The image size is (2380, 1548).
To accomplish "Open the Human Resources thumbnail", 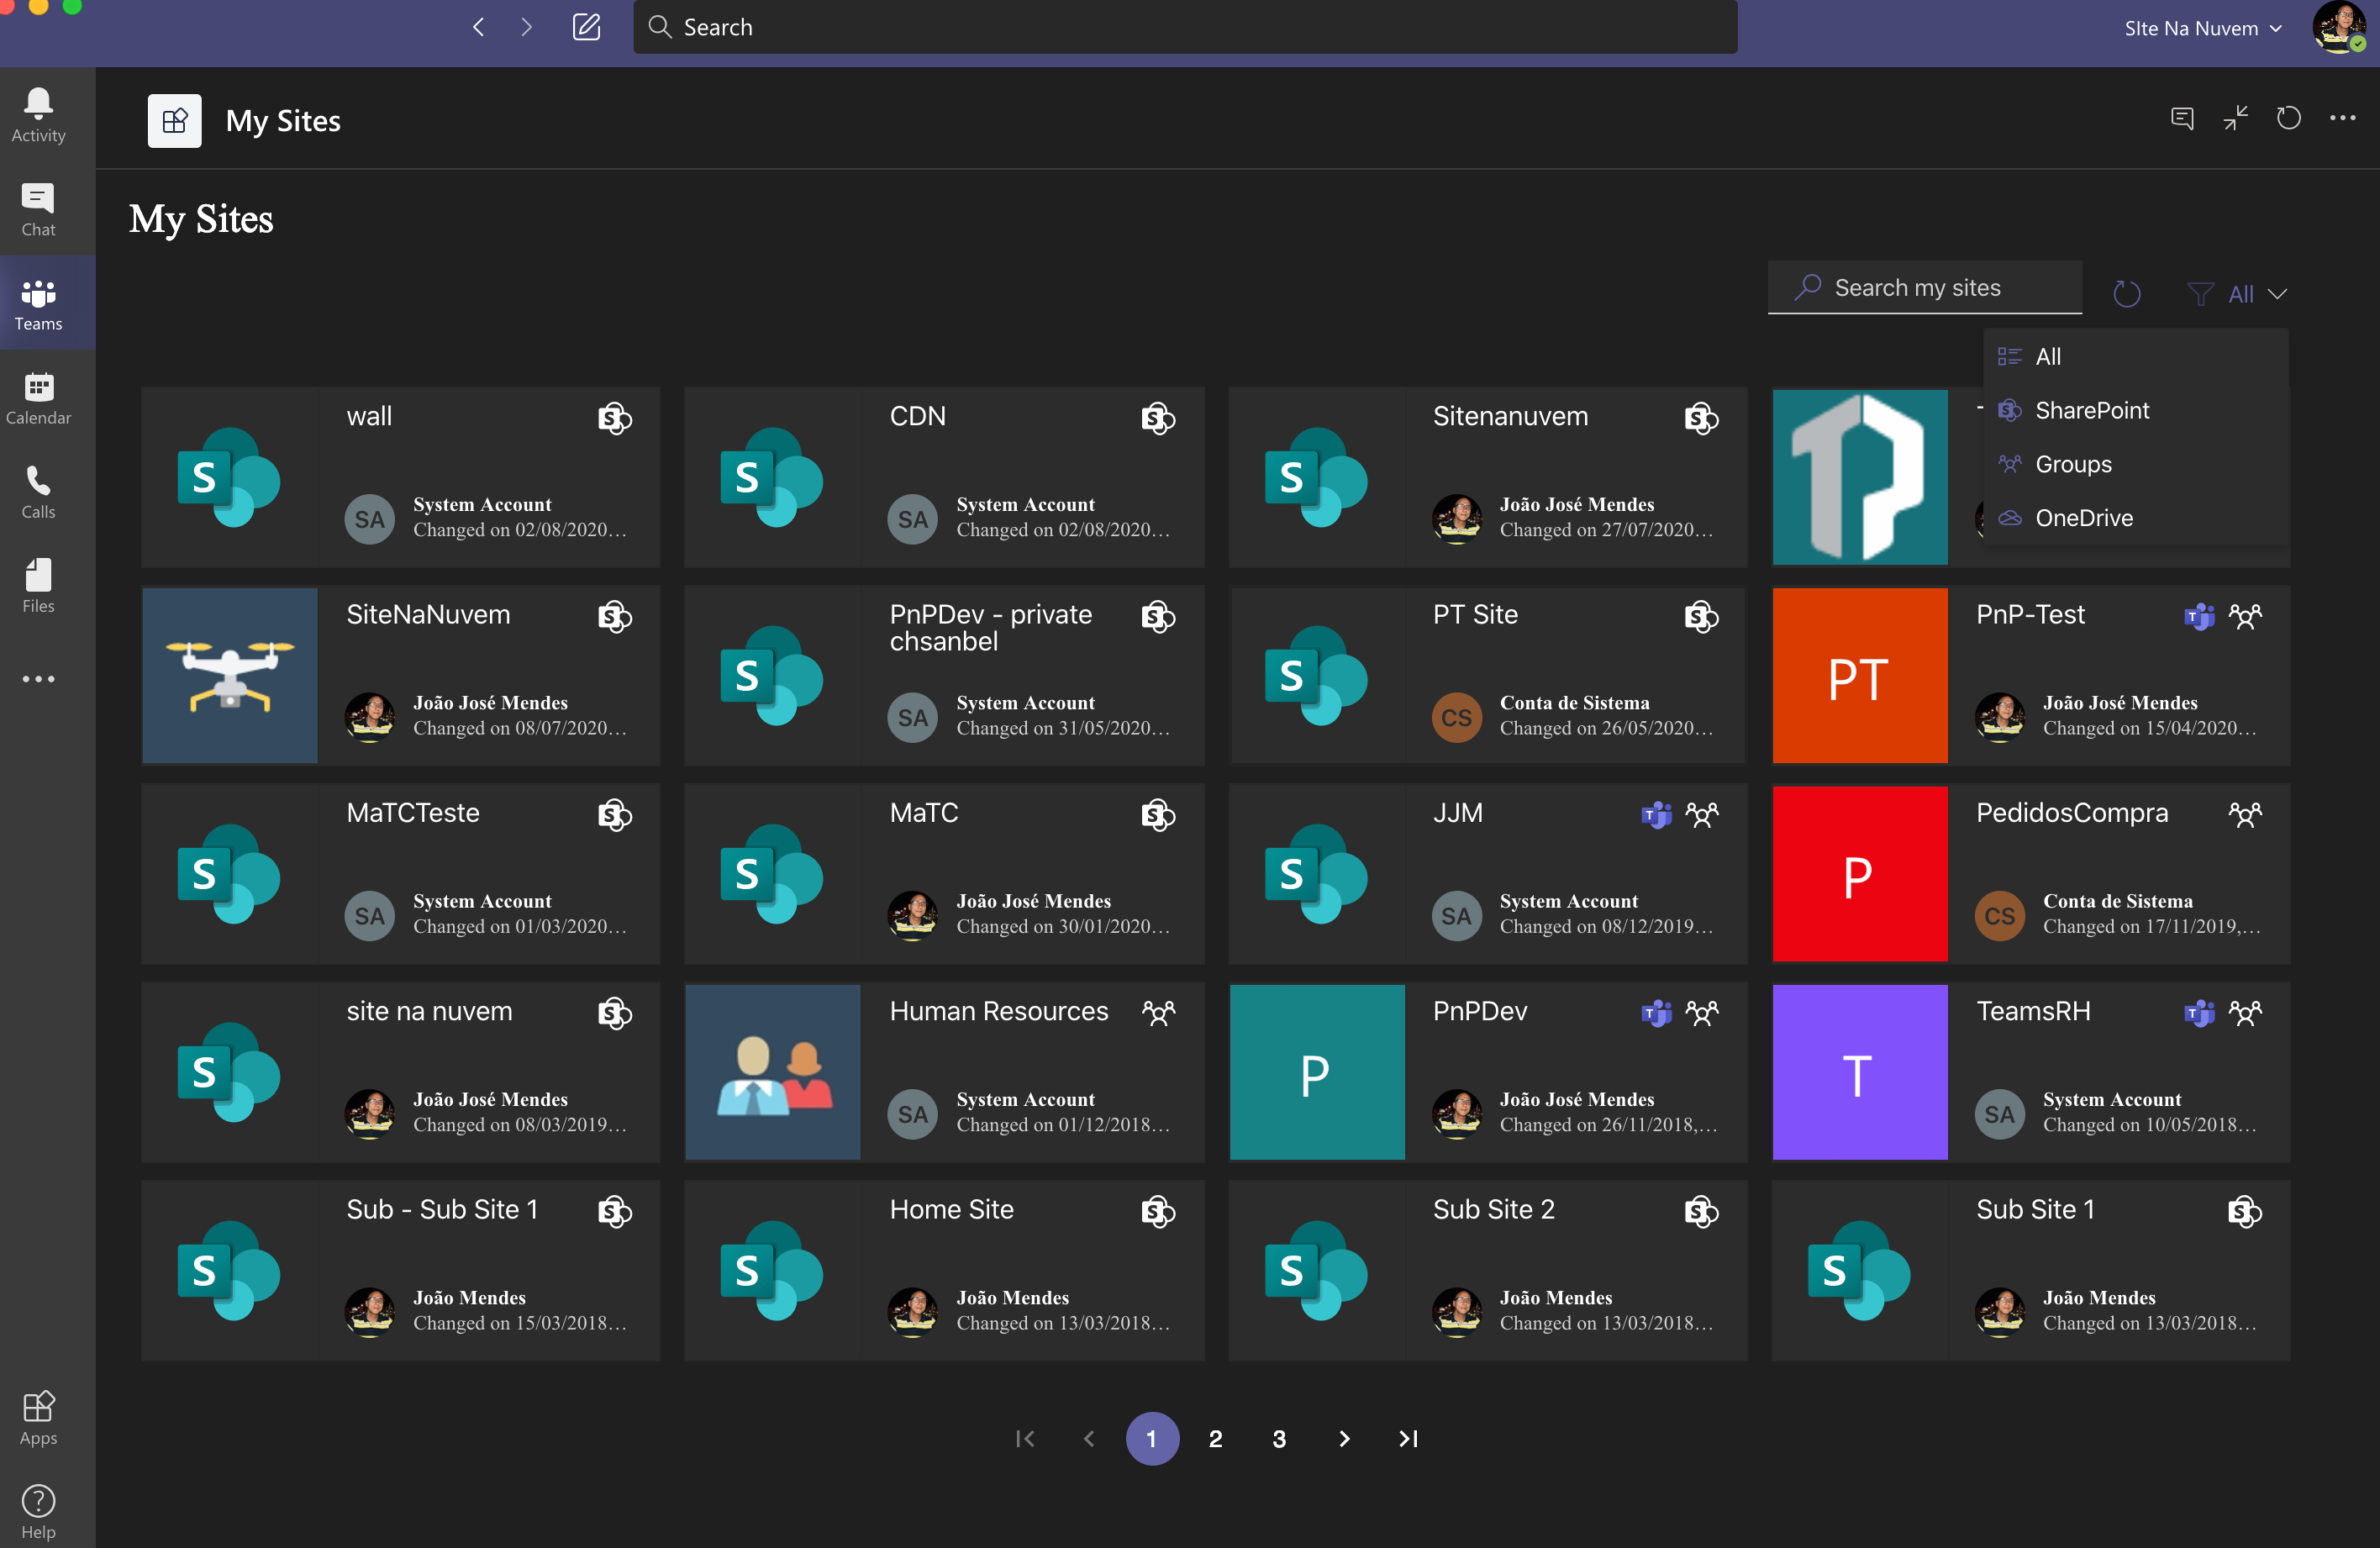I will [x=772, y=1072].
